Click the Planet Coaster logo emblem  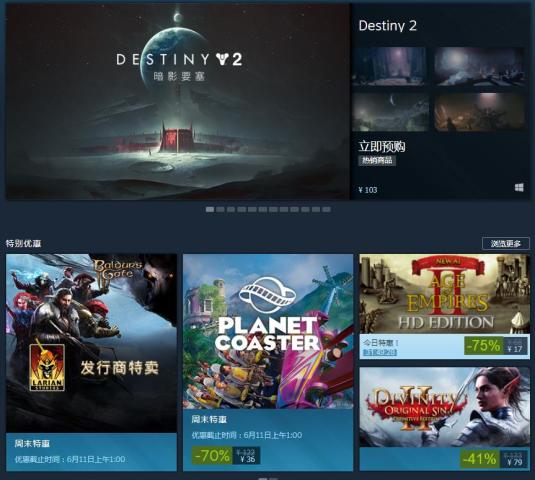[267, 295]
